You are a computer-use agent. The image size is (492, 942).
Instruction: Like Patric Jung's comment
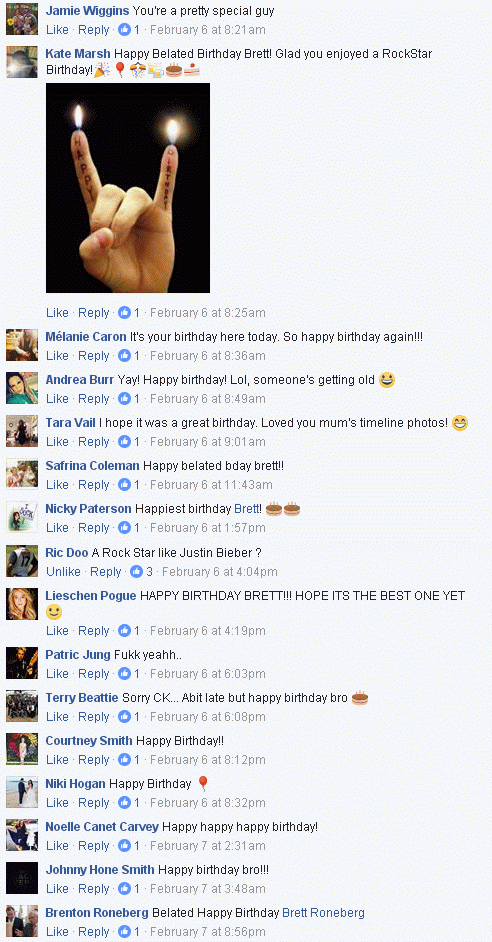pyautogui.click(x=57, y=673)
